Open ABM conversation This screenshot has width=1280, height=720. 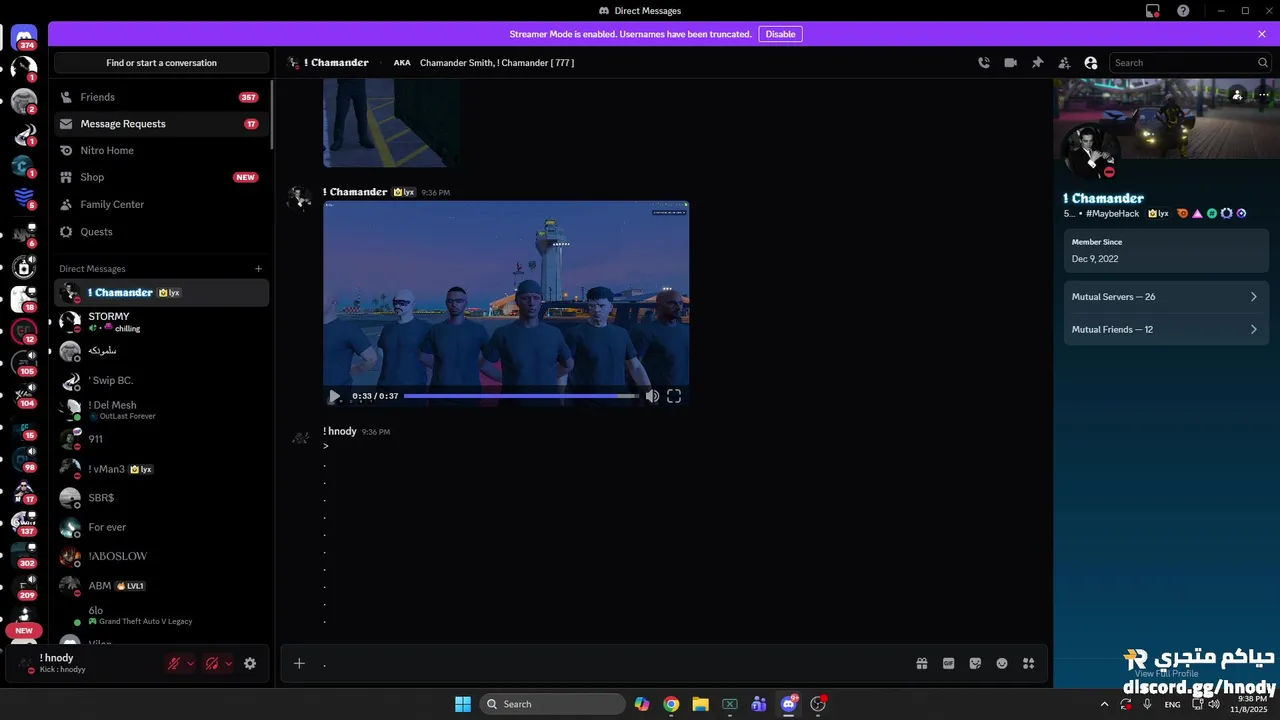pos(161,585)
